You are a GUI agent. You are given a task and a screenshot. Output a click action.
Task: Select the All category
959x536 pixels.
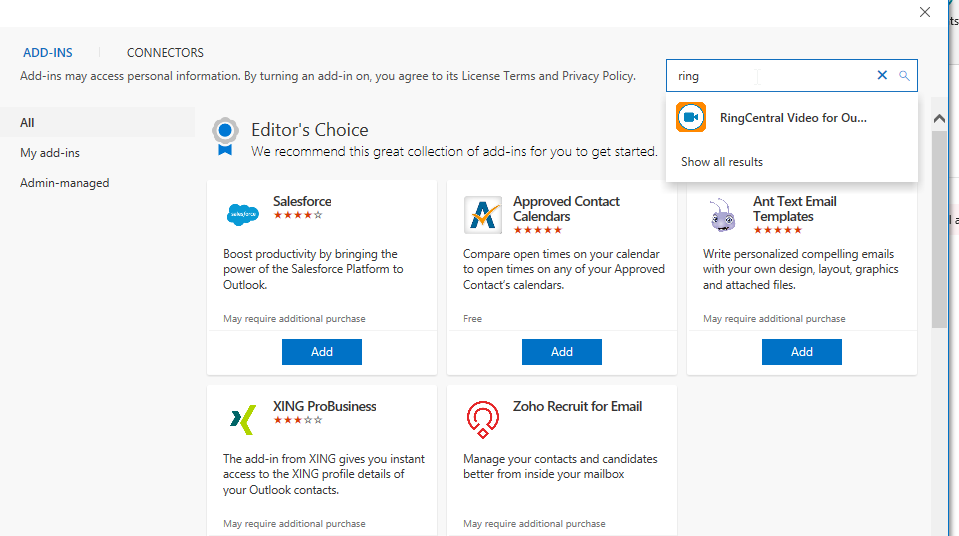point(97,122)
